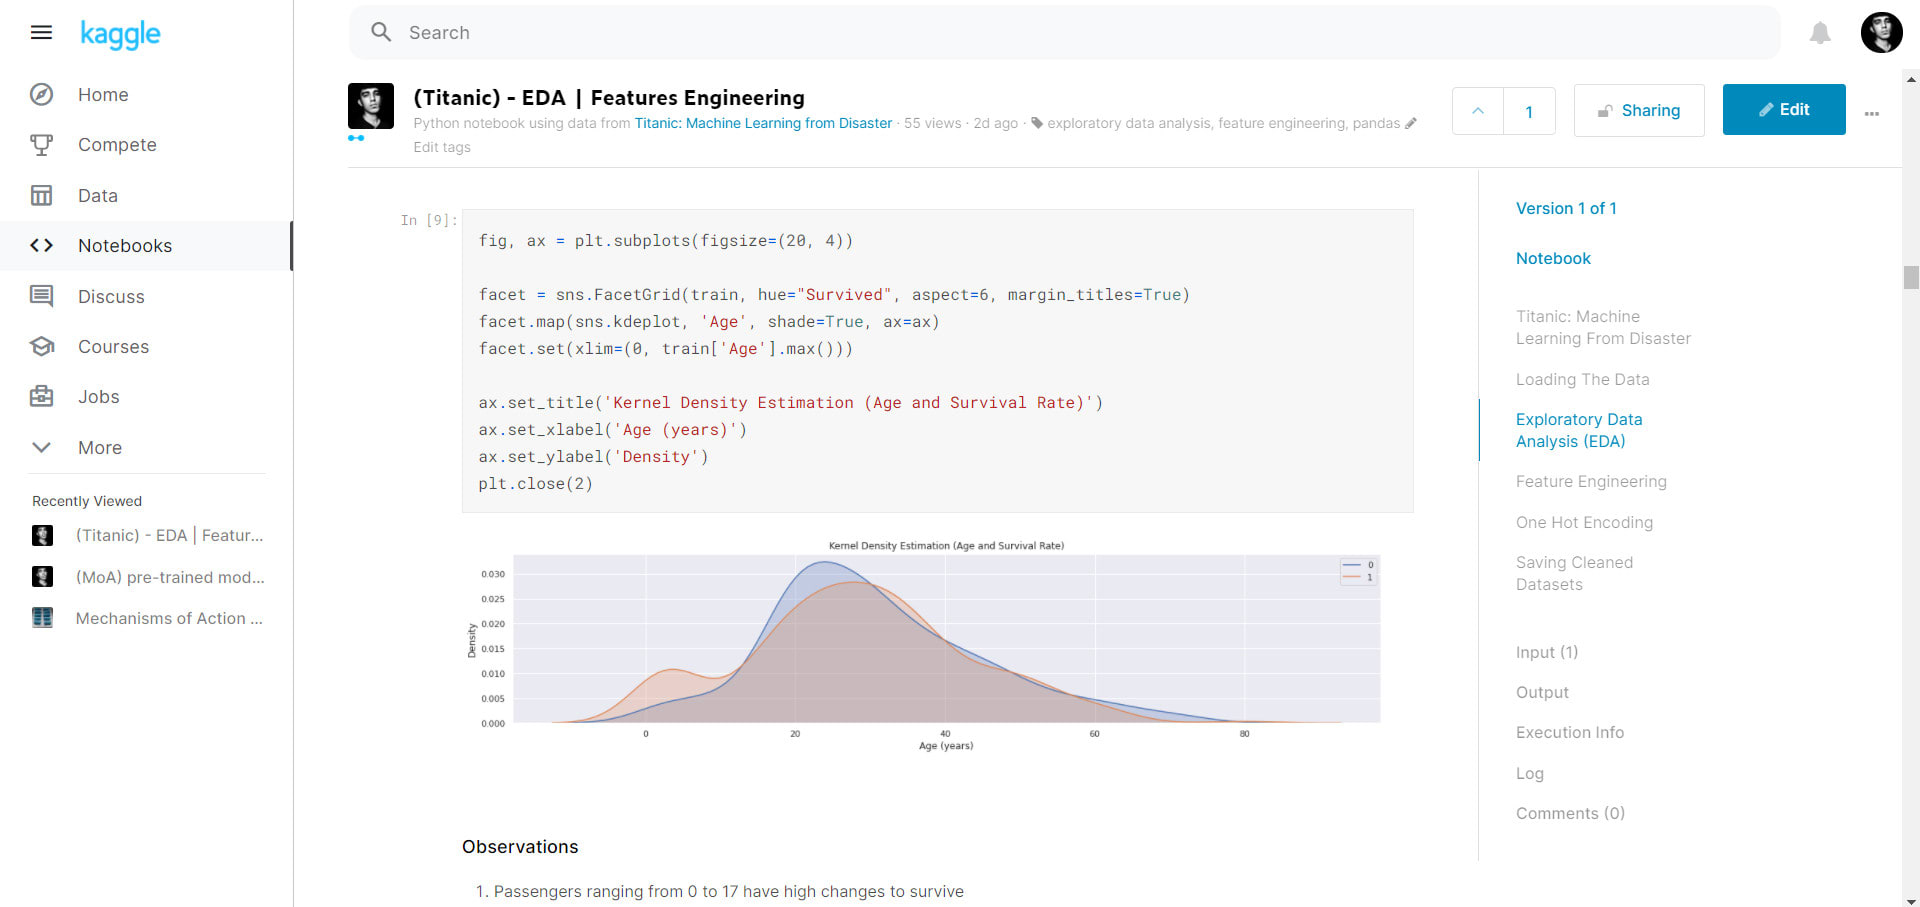Screen dimensions: 1920x907
Task: Open the Home compass icon
Action: tap(41, 95)
